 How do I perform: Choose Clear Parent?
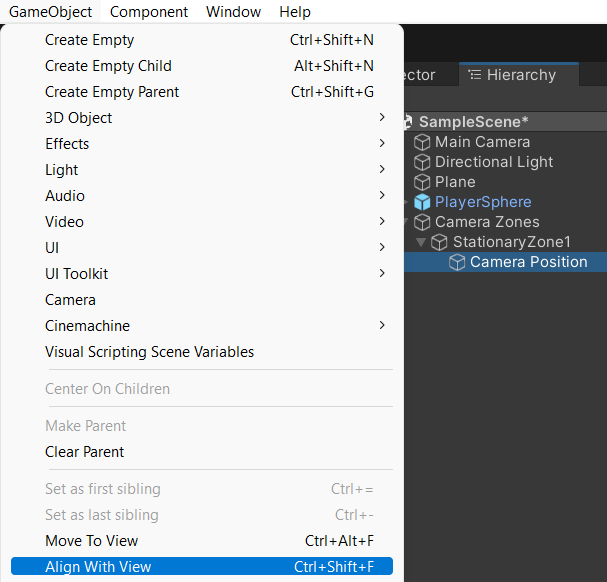click(202, 452)
